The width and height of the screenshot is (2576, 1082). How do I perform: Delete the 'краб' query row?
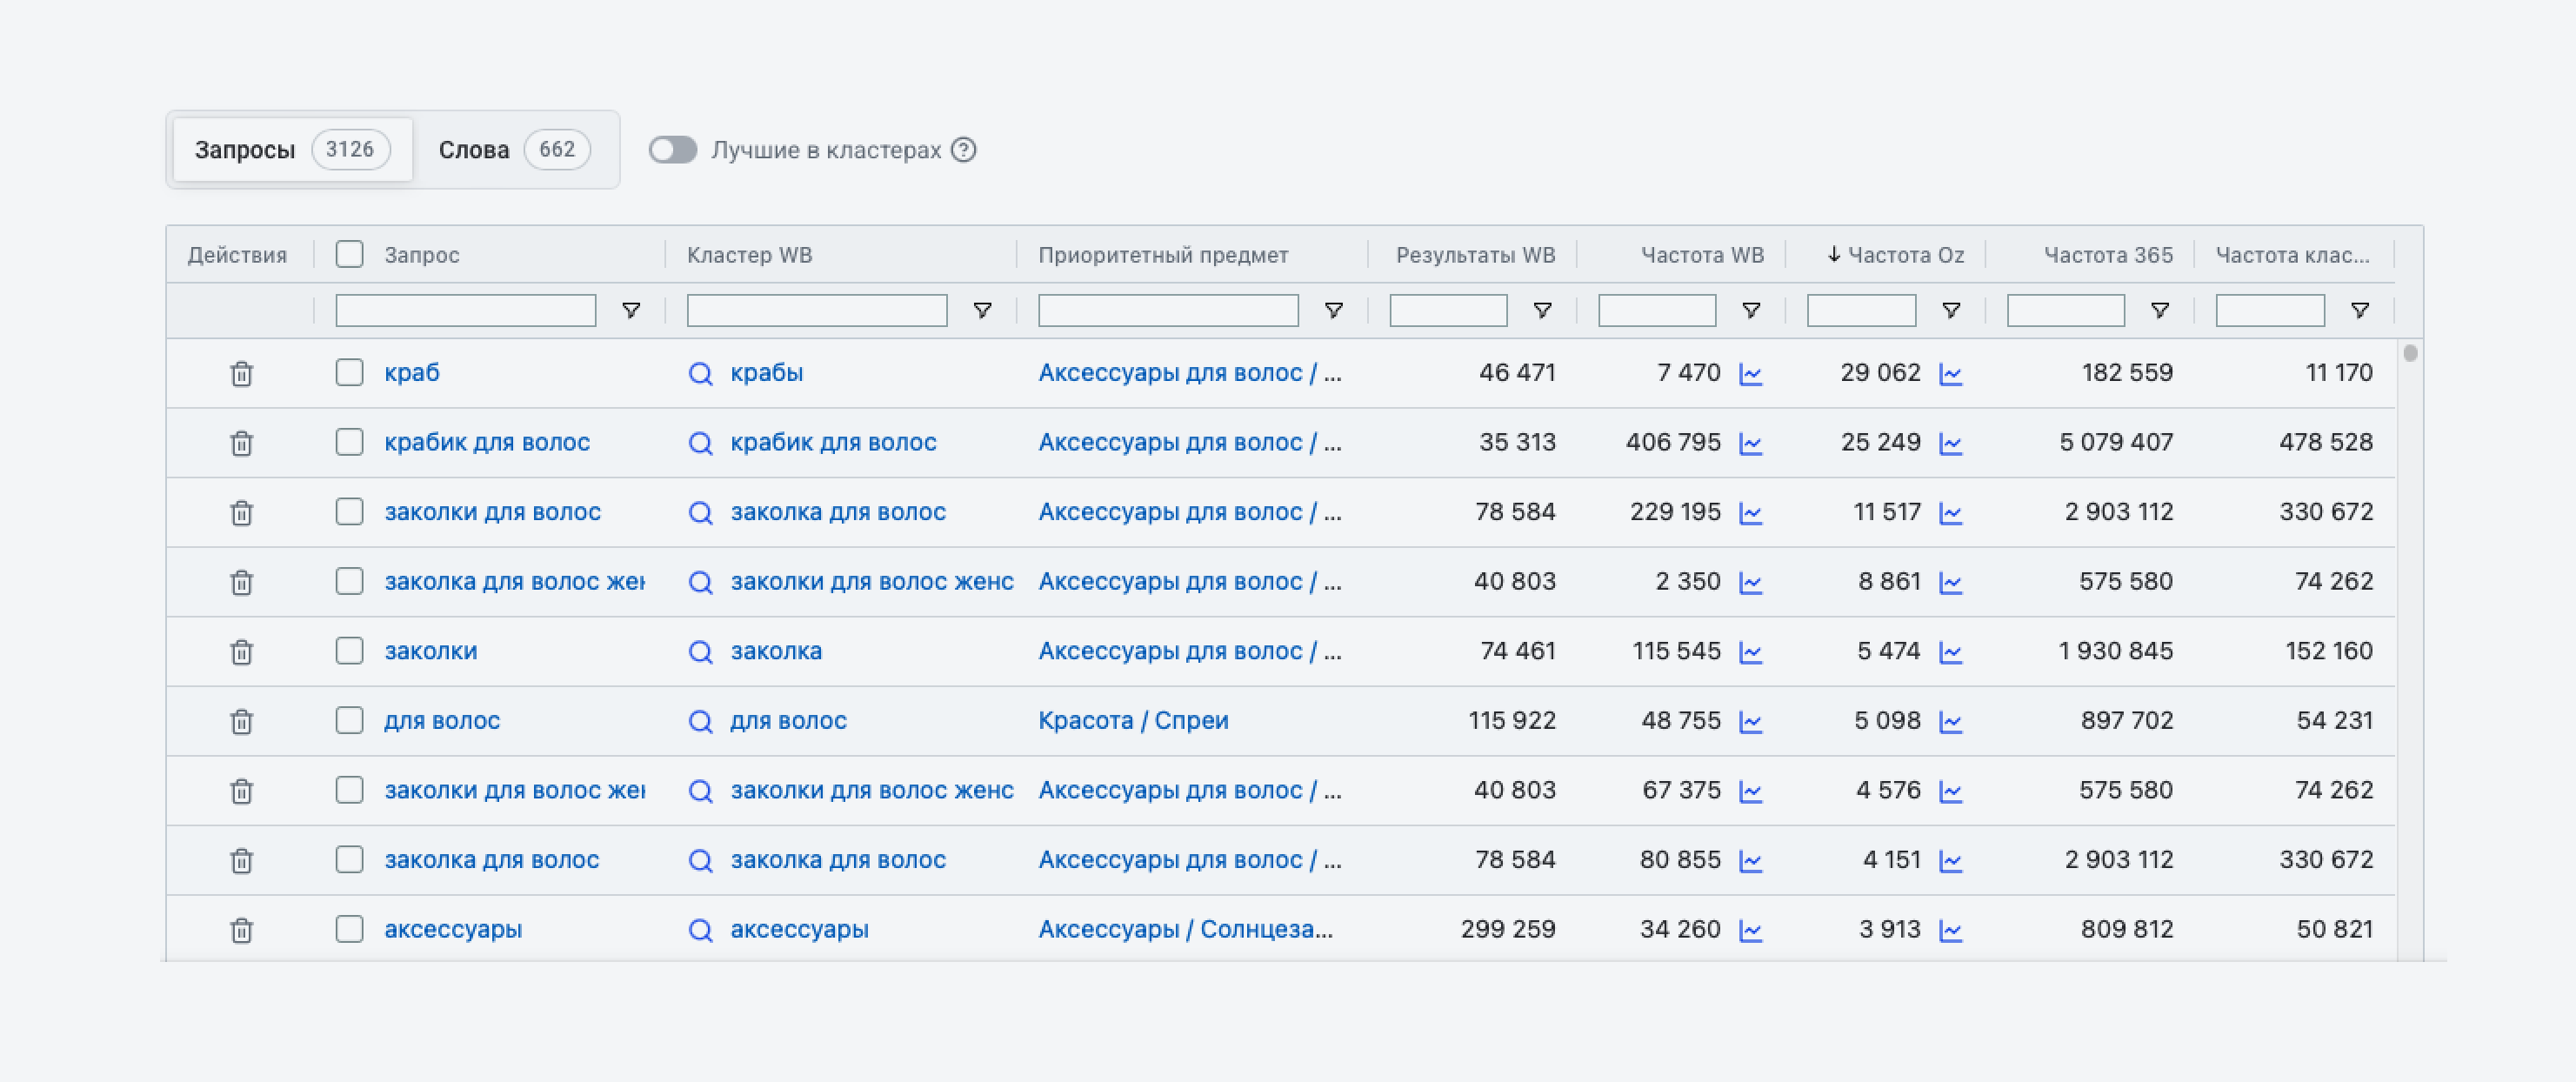click(x=241, y=374)
